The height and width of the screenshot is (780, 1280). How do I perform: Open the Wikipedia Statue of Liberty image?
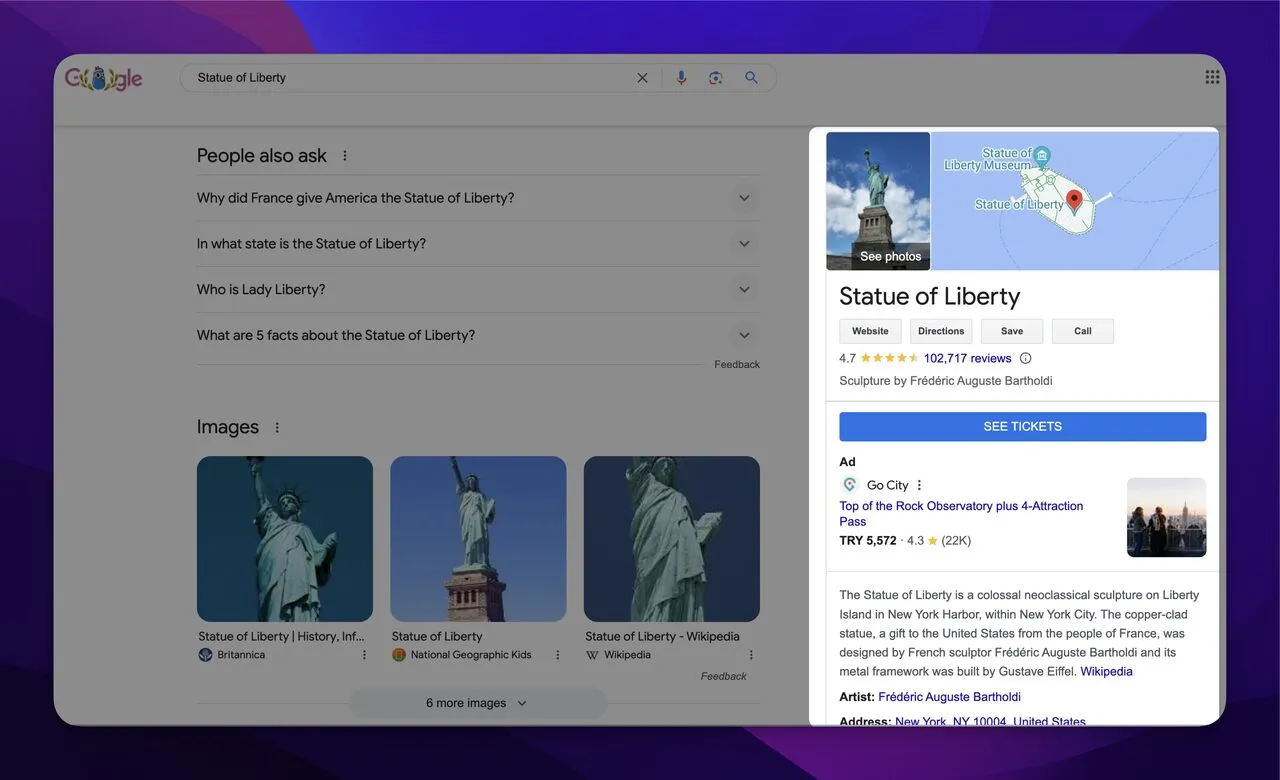click(x=672, y=539)
